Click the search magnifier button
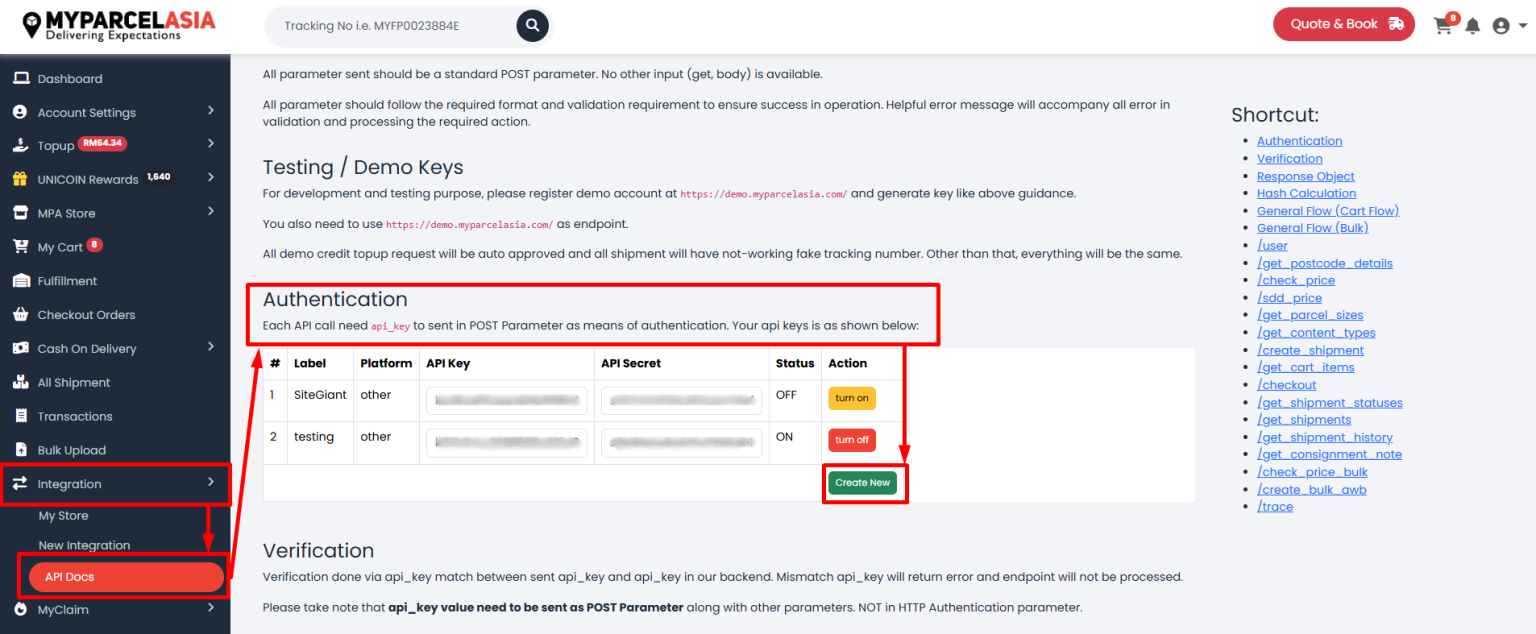Viewport: 1536px width, 634px height. point(532,25)
